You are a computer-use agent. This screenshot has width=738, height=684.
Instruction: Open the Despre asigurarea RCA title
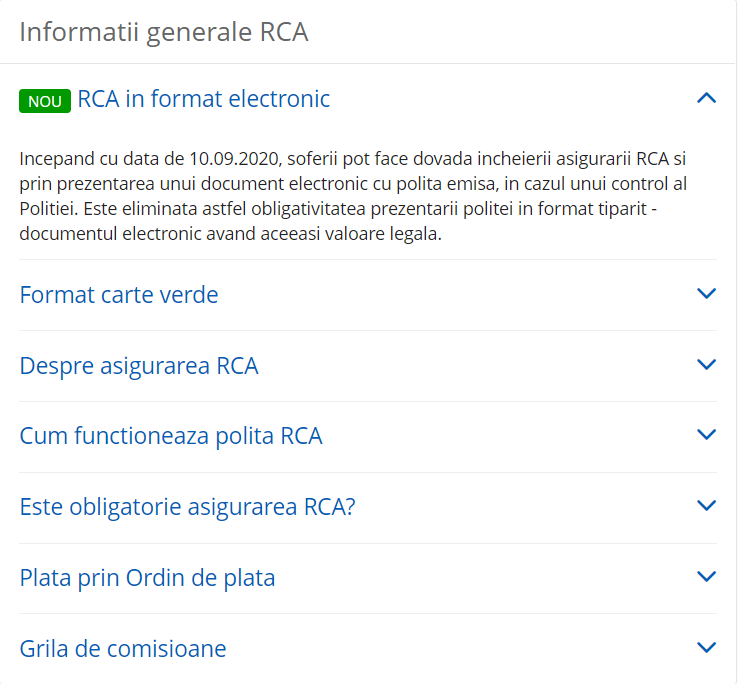point(139,366)
